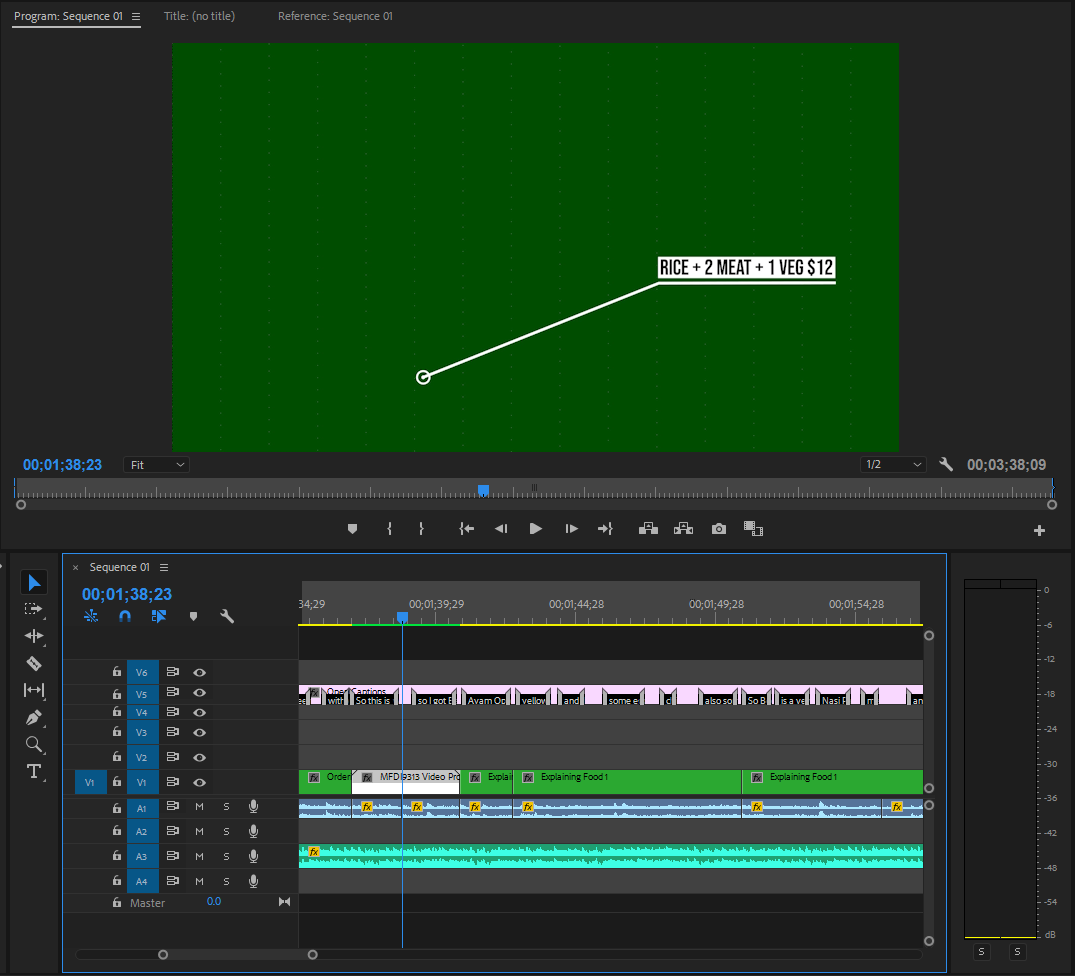Select the Ripple Edit tool

click(34, 636)
